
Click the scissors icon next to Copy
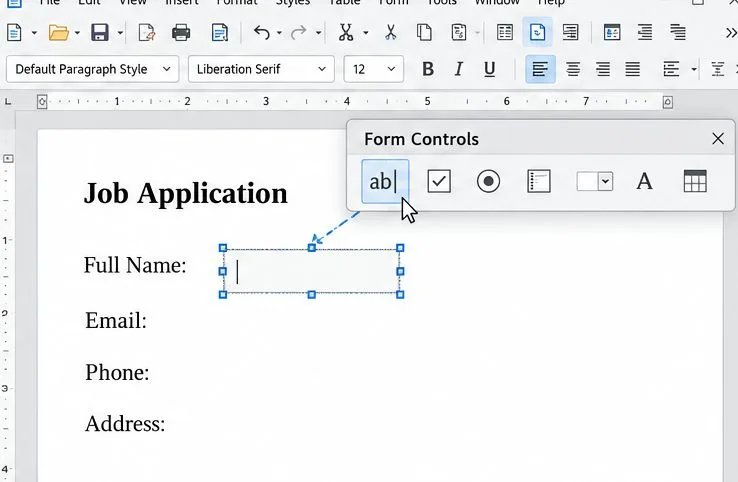[390, 33]
